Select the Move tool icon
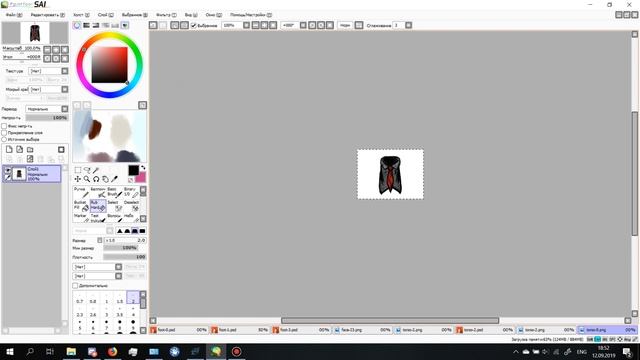Viewport: 640px width, 360px height. [x=78, y=179]
